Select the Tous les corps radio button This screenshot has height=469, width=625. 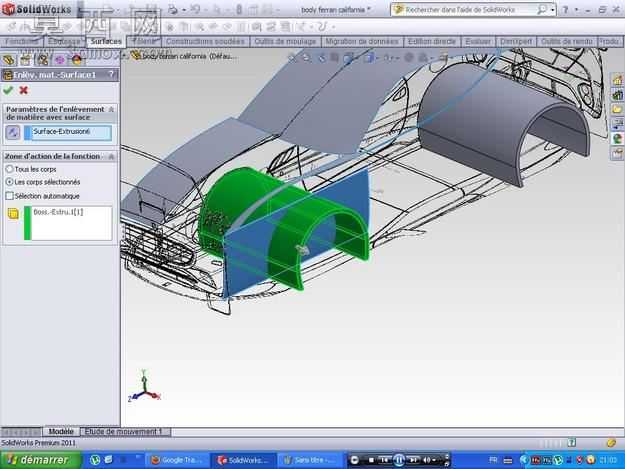(10, 169)
